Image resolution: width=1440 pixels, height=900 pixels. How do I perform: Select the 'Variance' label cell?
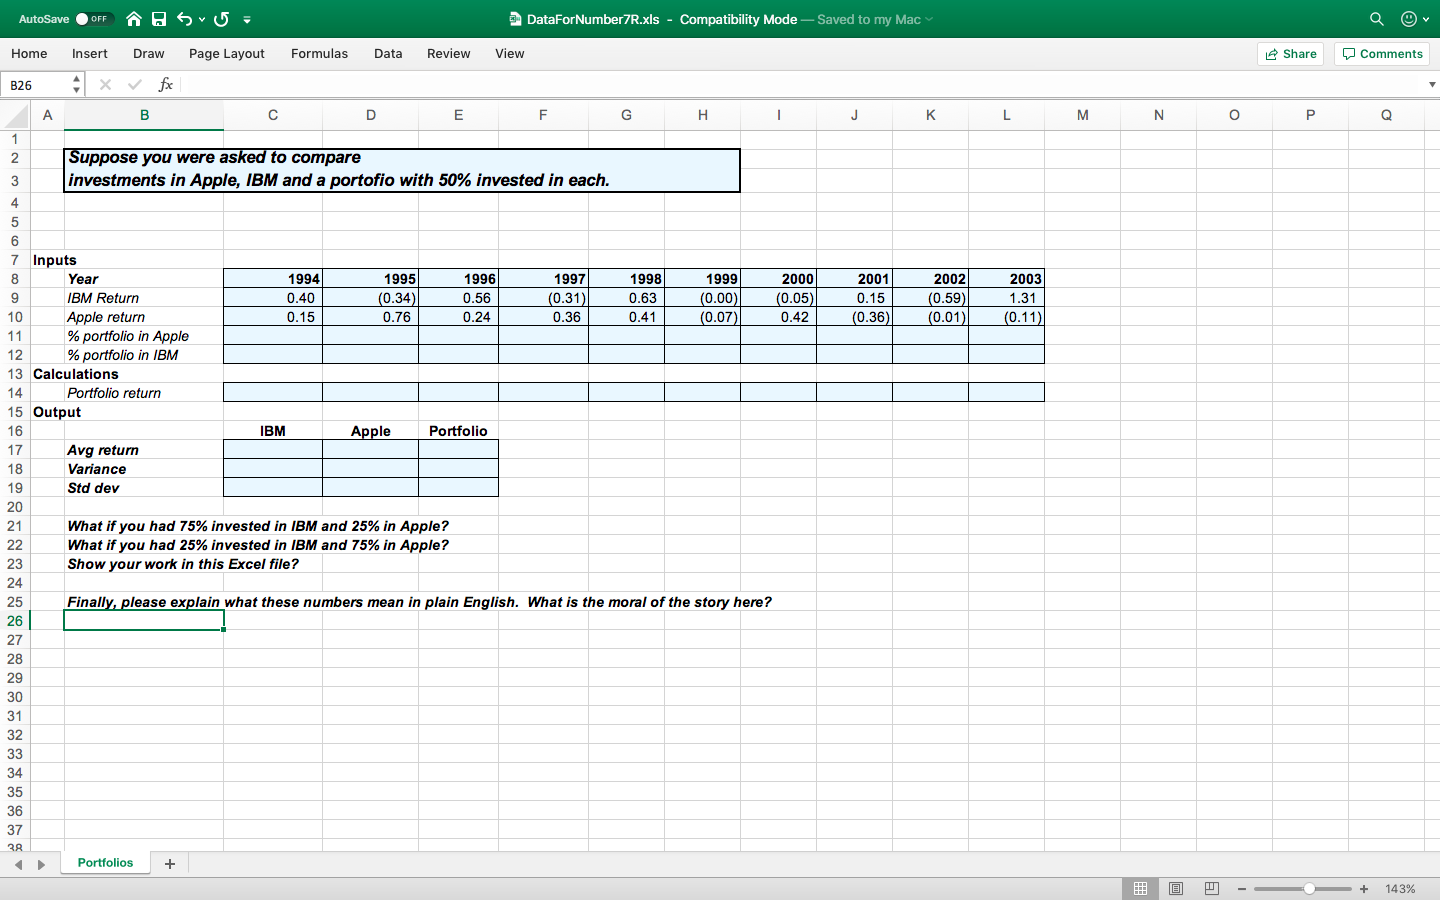(144, 469)
